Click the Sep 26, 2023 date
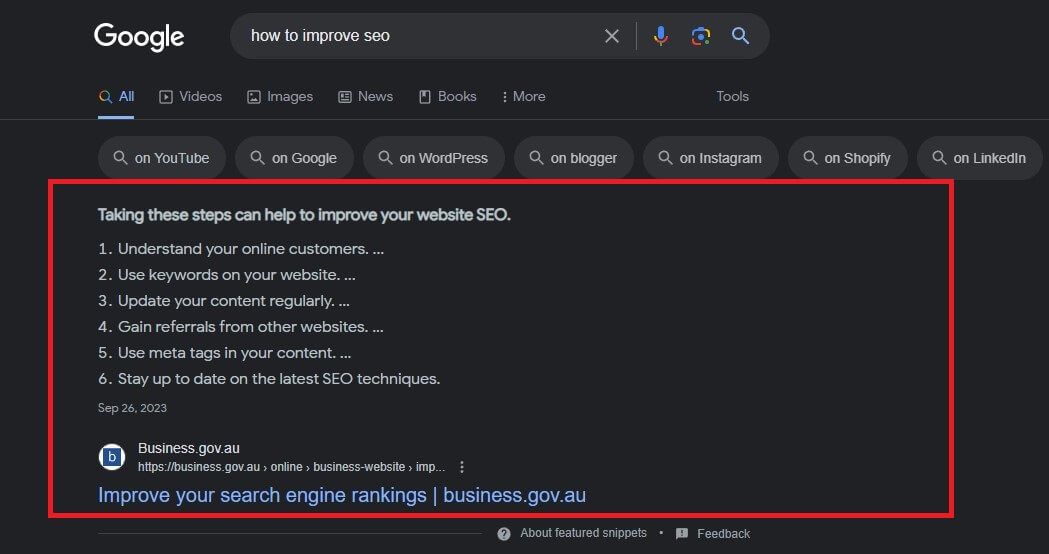This screenshot has width=1049, height=554. pyautogui.click(x=132, y=408)
